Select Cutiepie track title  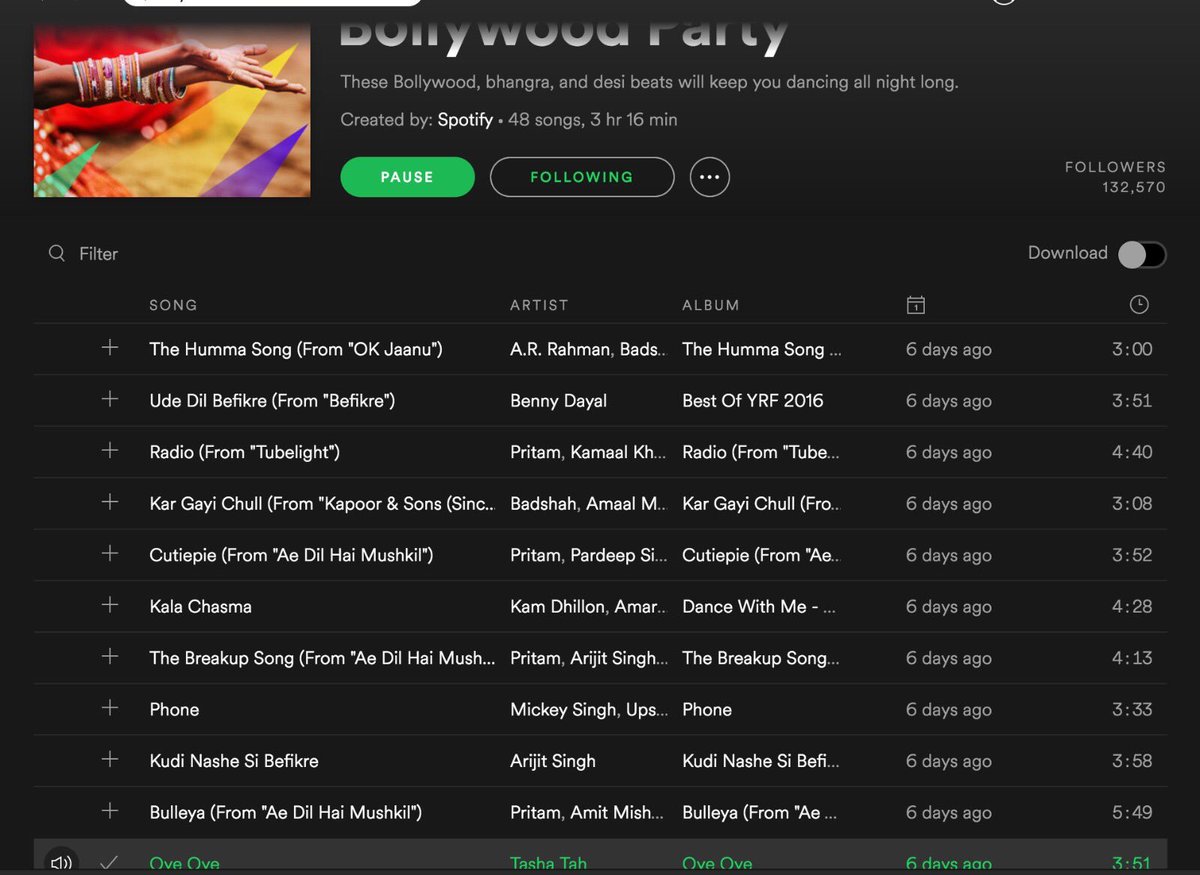pos(291,555)
